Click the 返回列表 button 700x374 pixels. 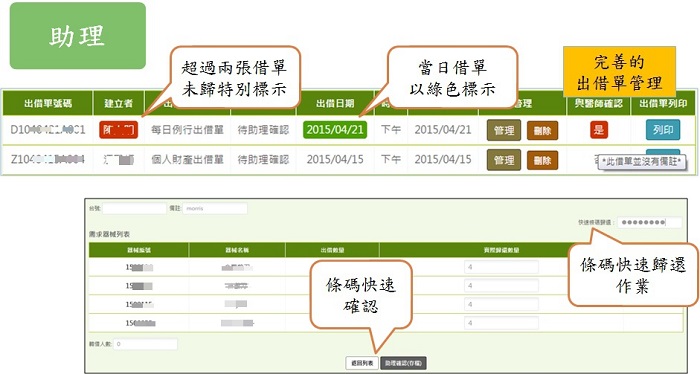(x=362, y=363)
